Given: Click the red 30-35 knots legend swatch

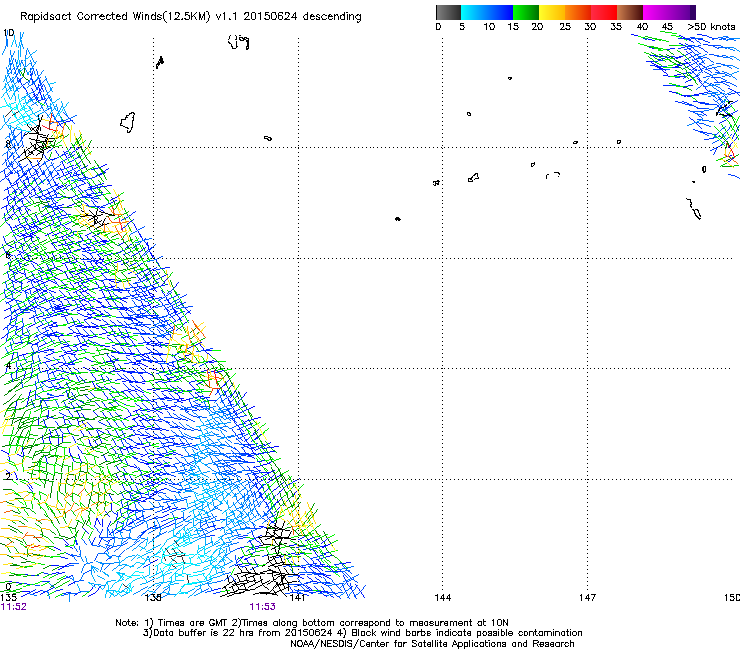Looking at the screenshot, I should pos(604,12).
